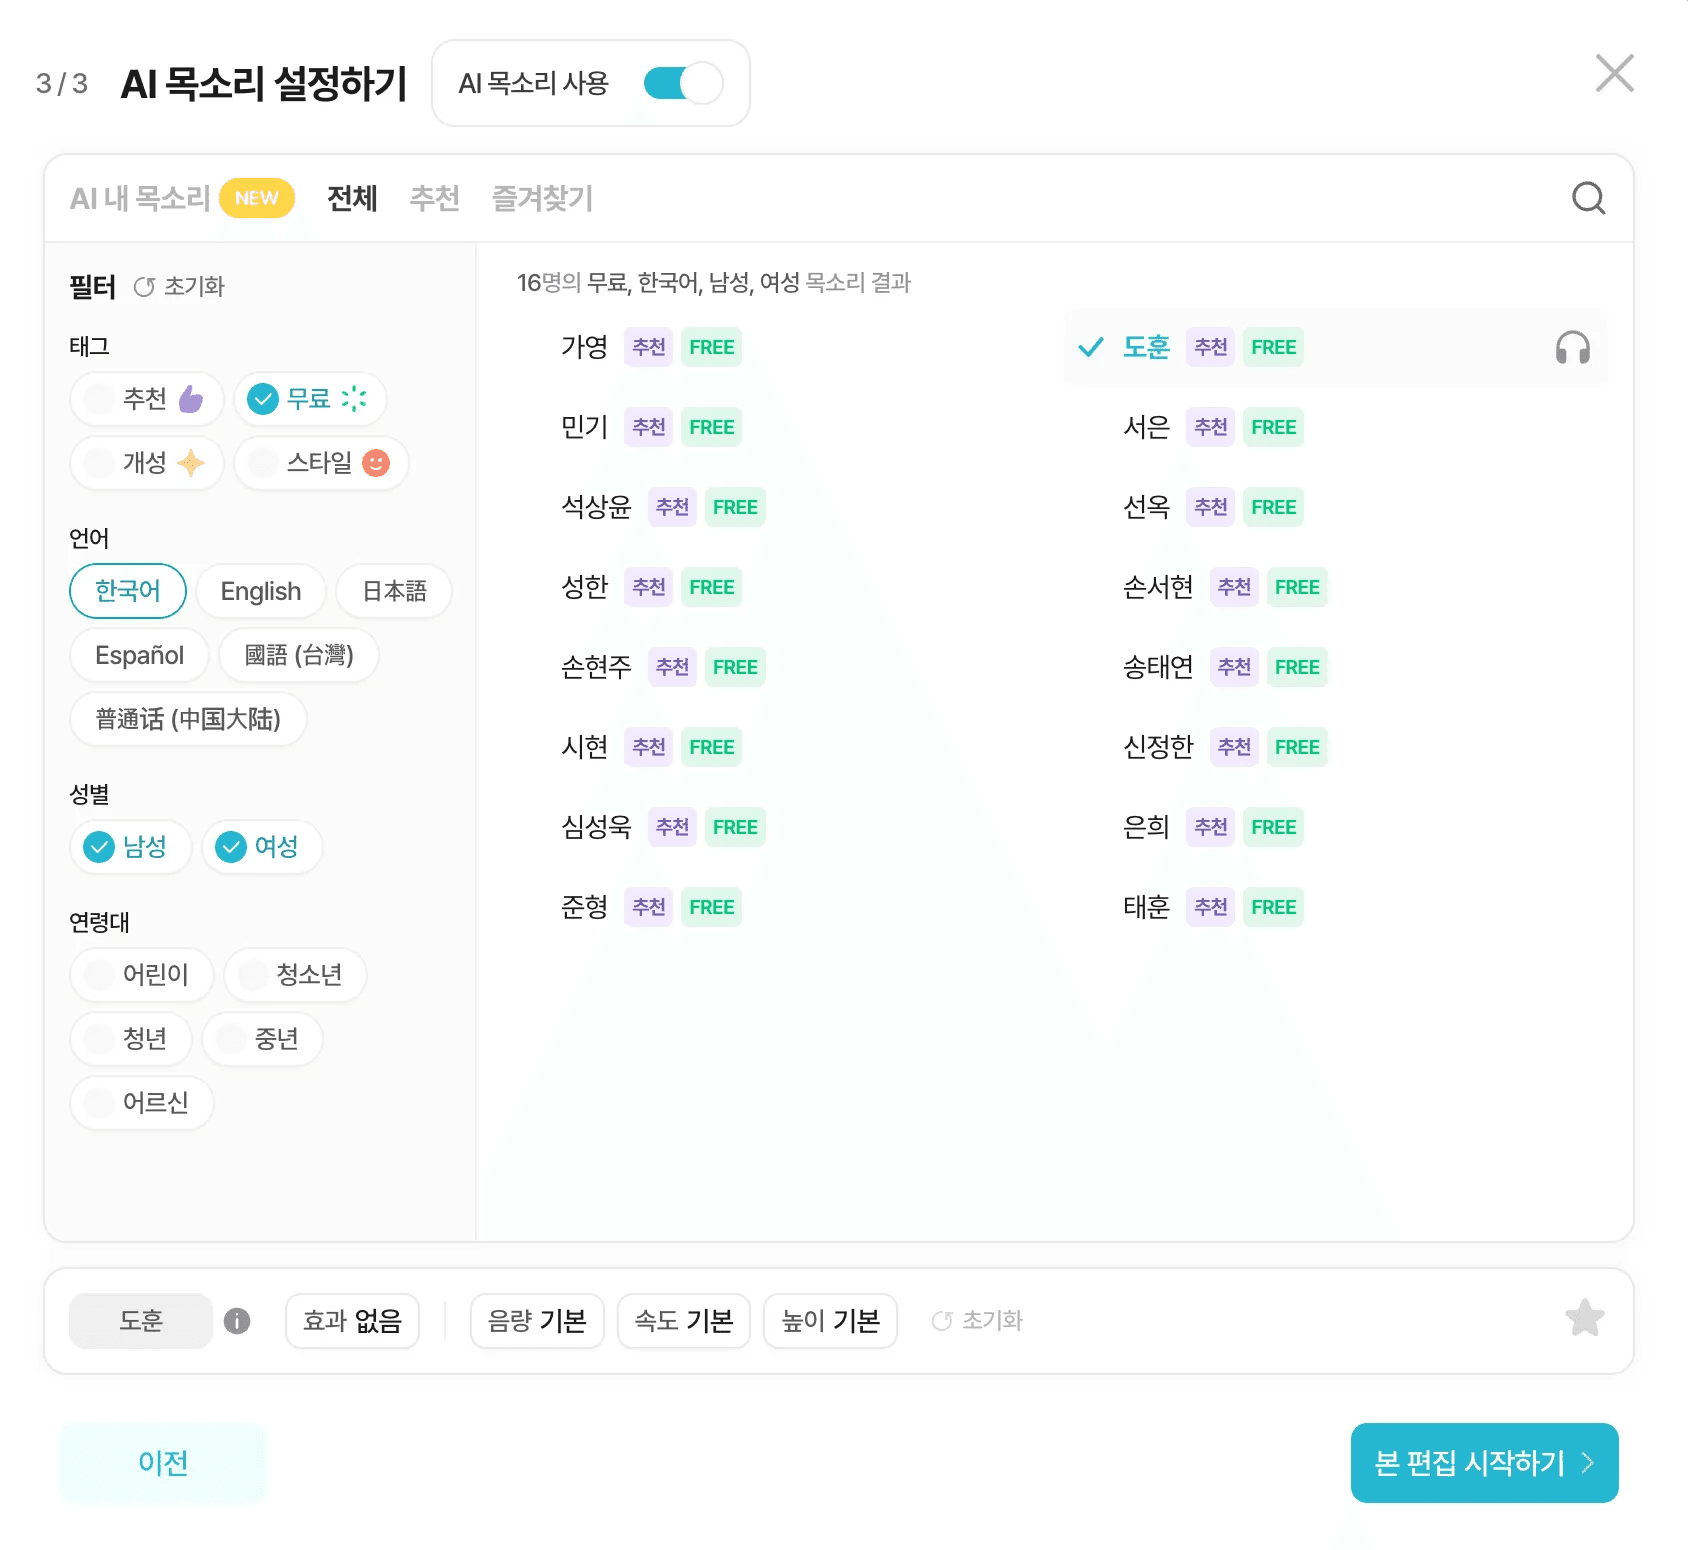Select the voice 가영
The width and height of the screenshot is (1688, 1550).
tap(585, 347)
